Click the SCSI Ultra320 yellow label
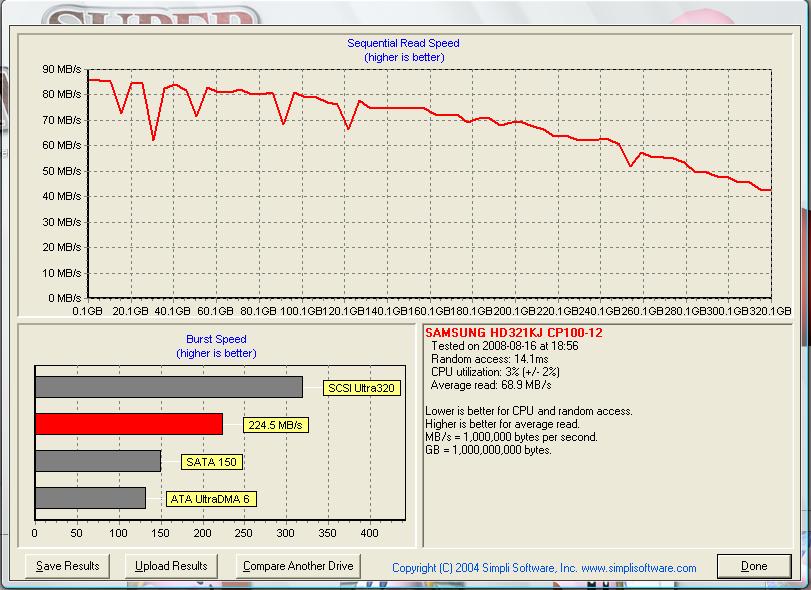Image resolution: width=811 pixels, height=590 pixels. pyautogui.click(x=362, y=388)
